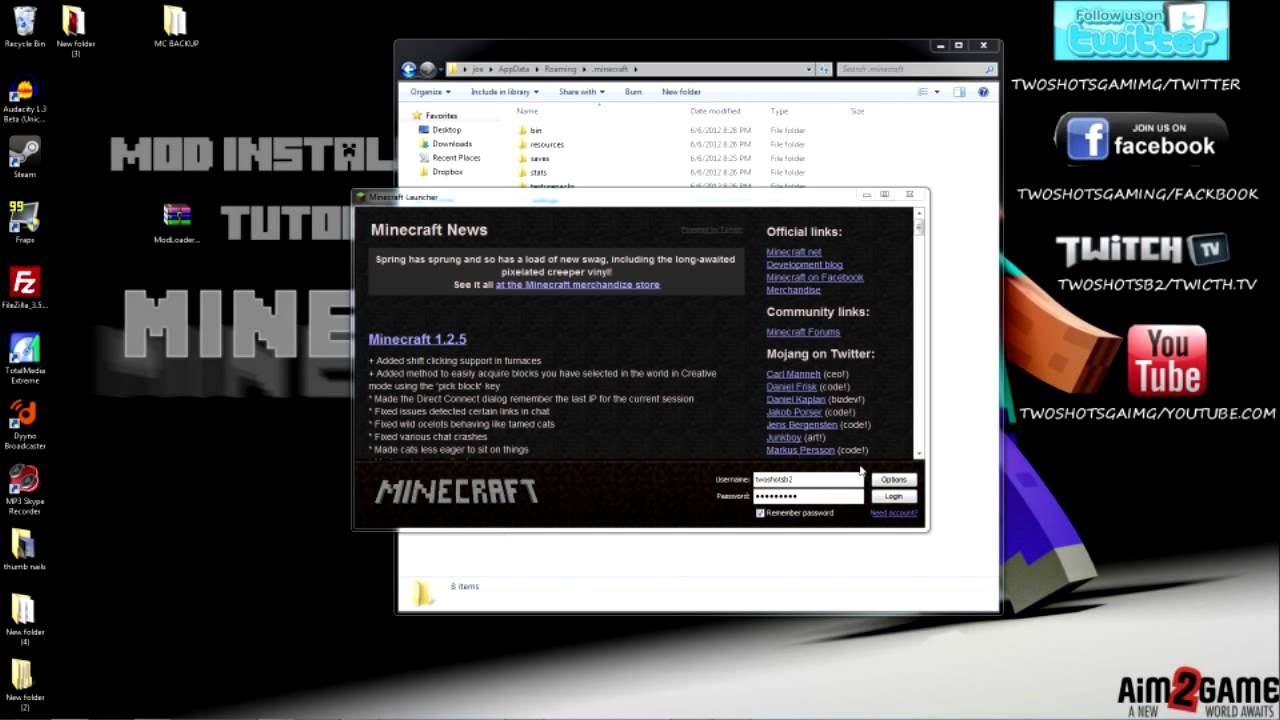The height and width of the screenshot is (720, 1280).
Task: Click Explorer's Forward navigation arrow
Action: click(428, 69)
